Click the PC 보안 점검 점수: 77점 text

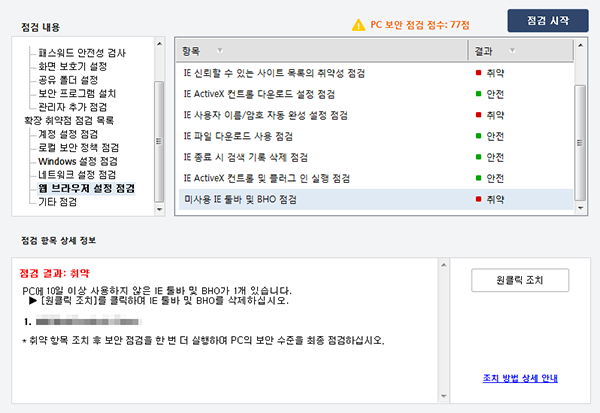tap(420, 25)
